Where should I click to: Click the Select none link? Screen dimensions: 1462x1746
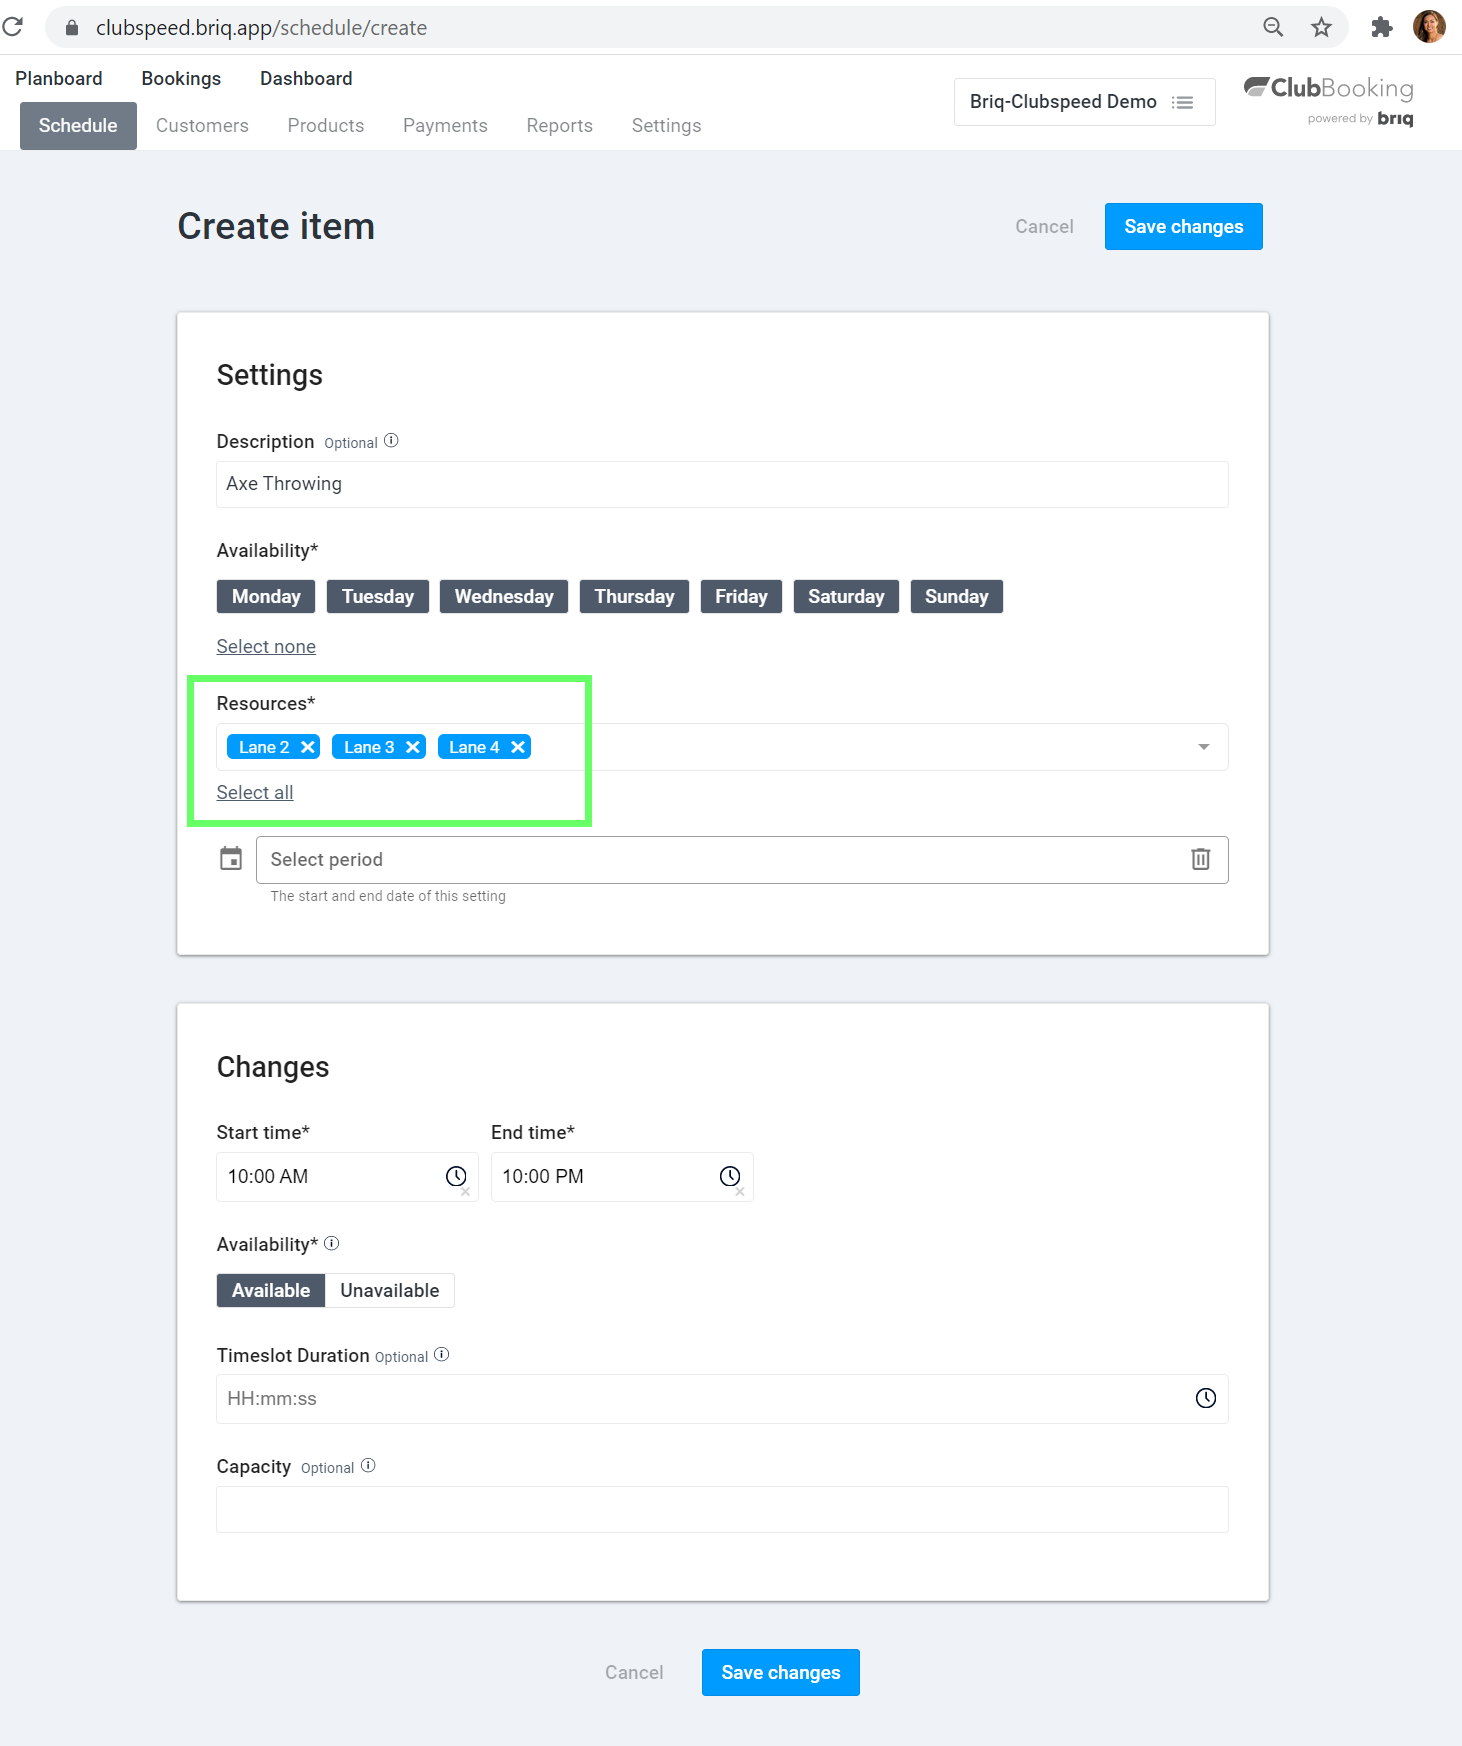pos(266,647)
